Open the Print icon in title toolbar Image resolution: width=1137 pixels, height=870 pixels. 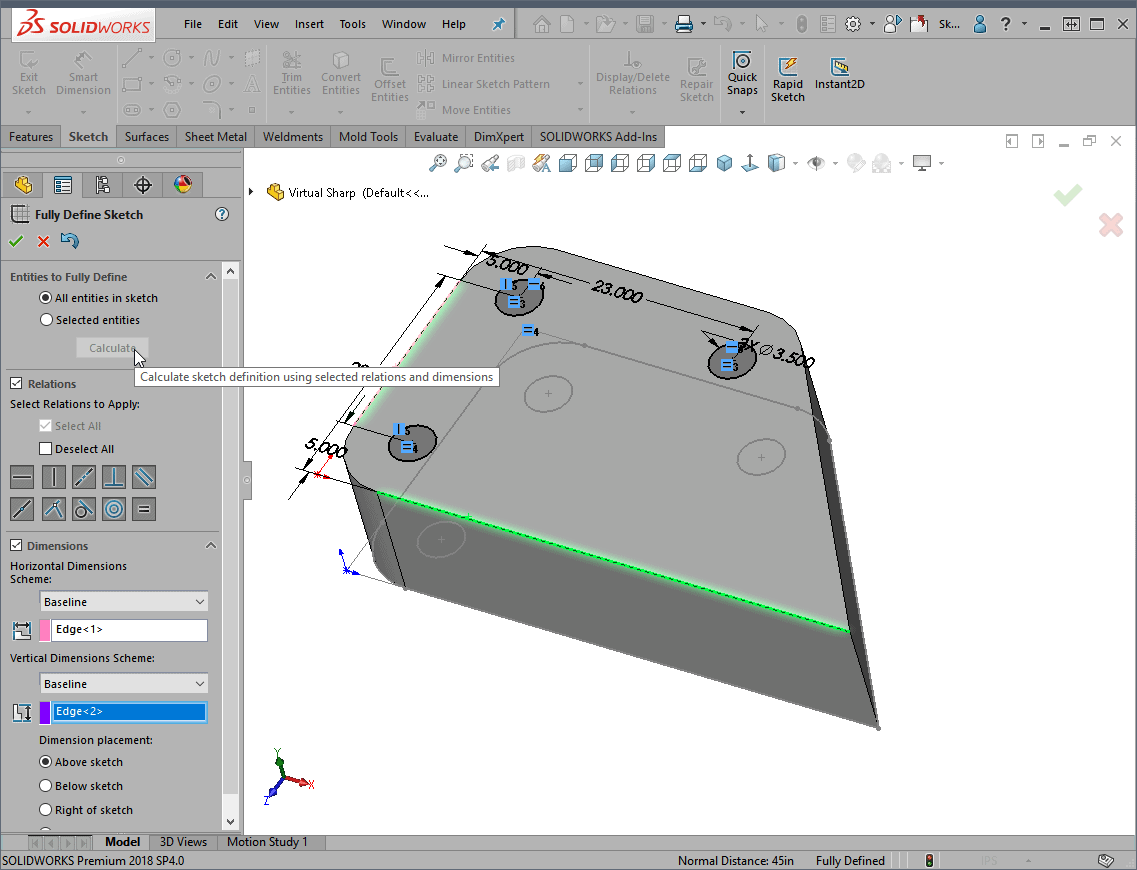point(683,24)
